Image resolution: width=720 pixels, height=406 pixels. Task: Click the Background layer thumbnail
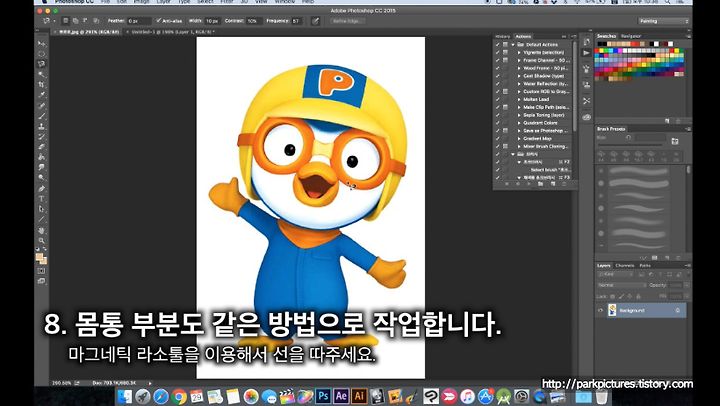(612, 310)
